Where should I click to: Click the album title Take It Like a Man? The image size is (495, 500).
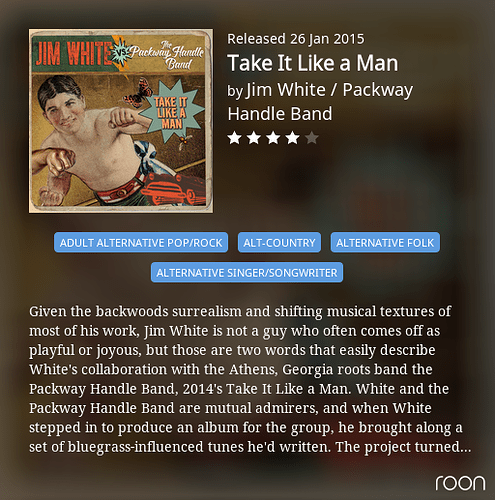coord(313,63)
